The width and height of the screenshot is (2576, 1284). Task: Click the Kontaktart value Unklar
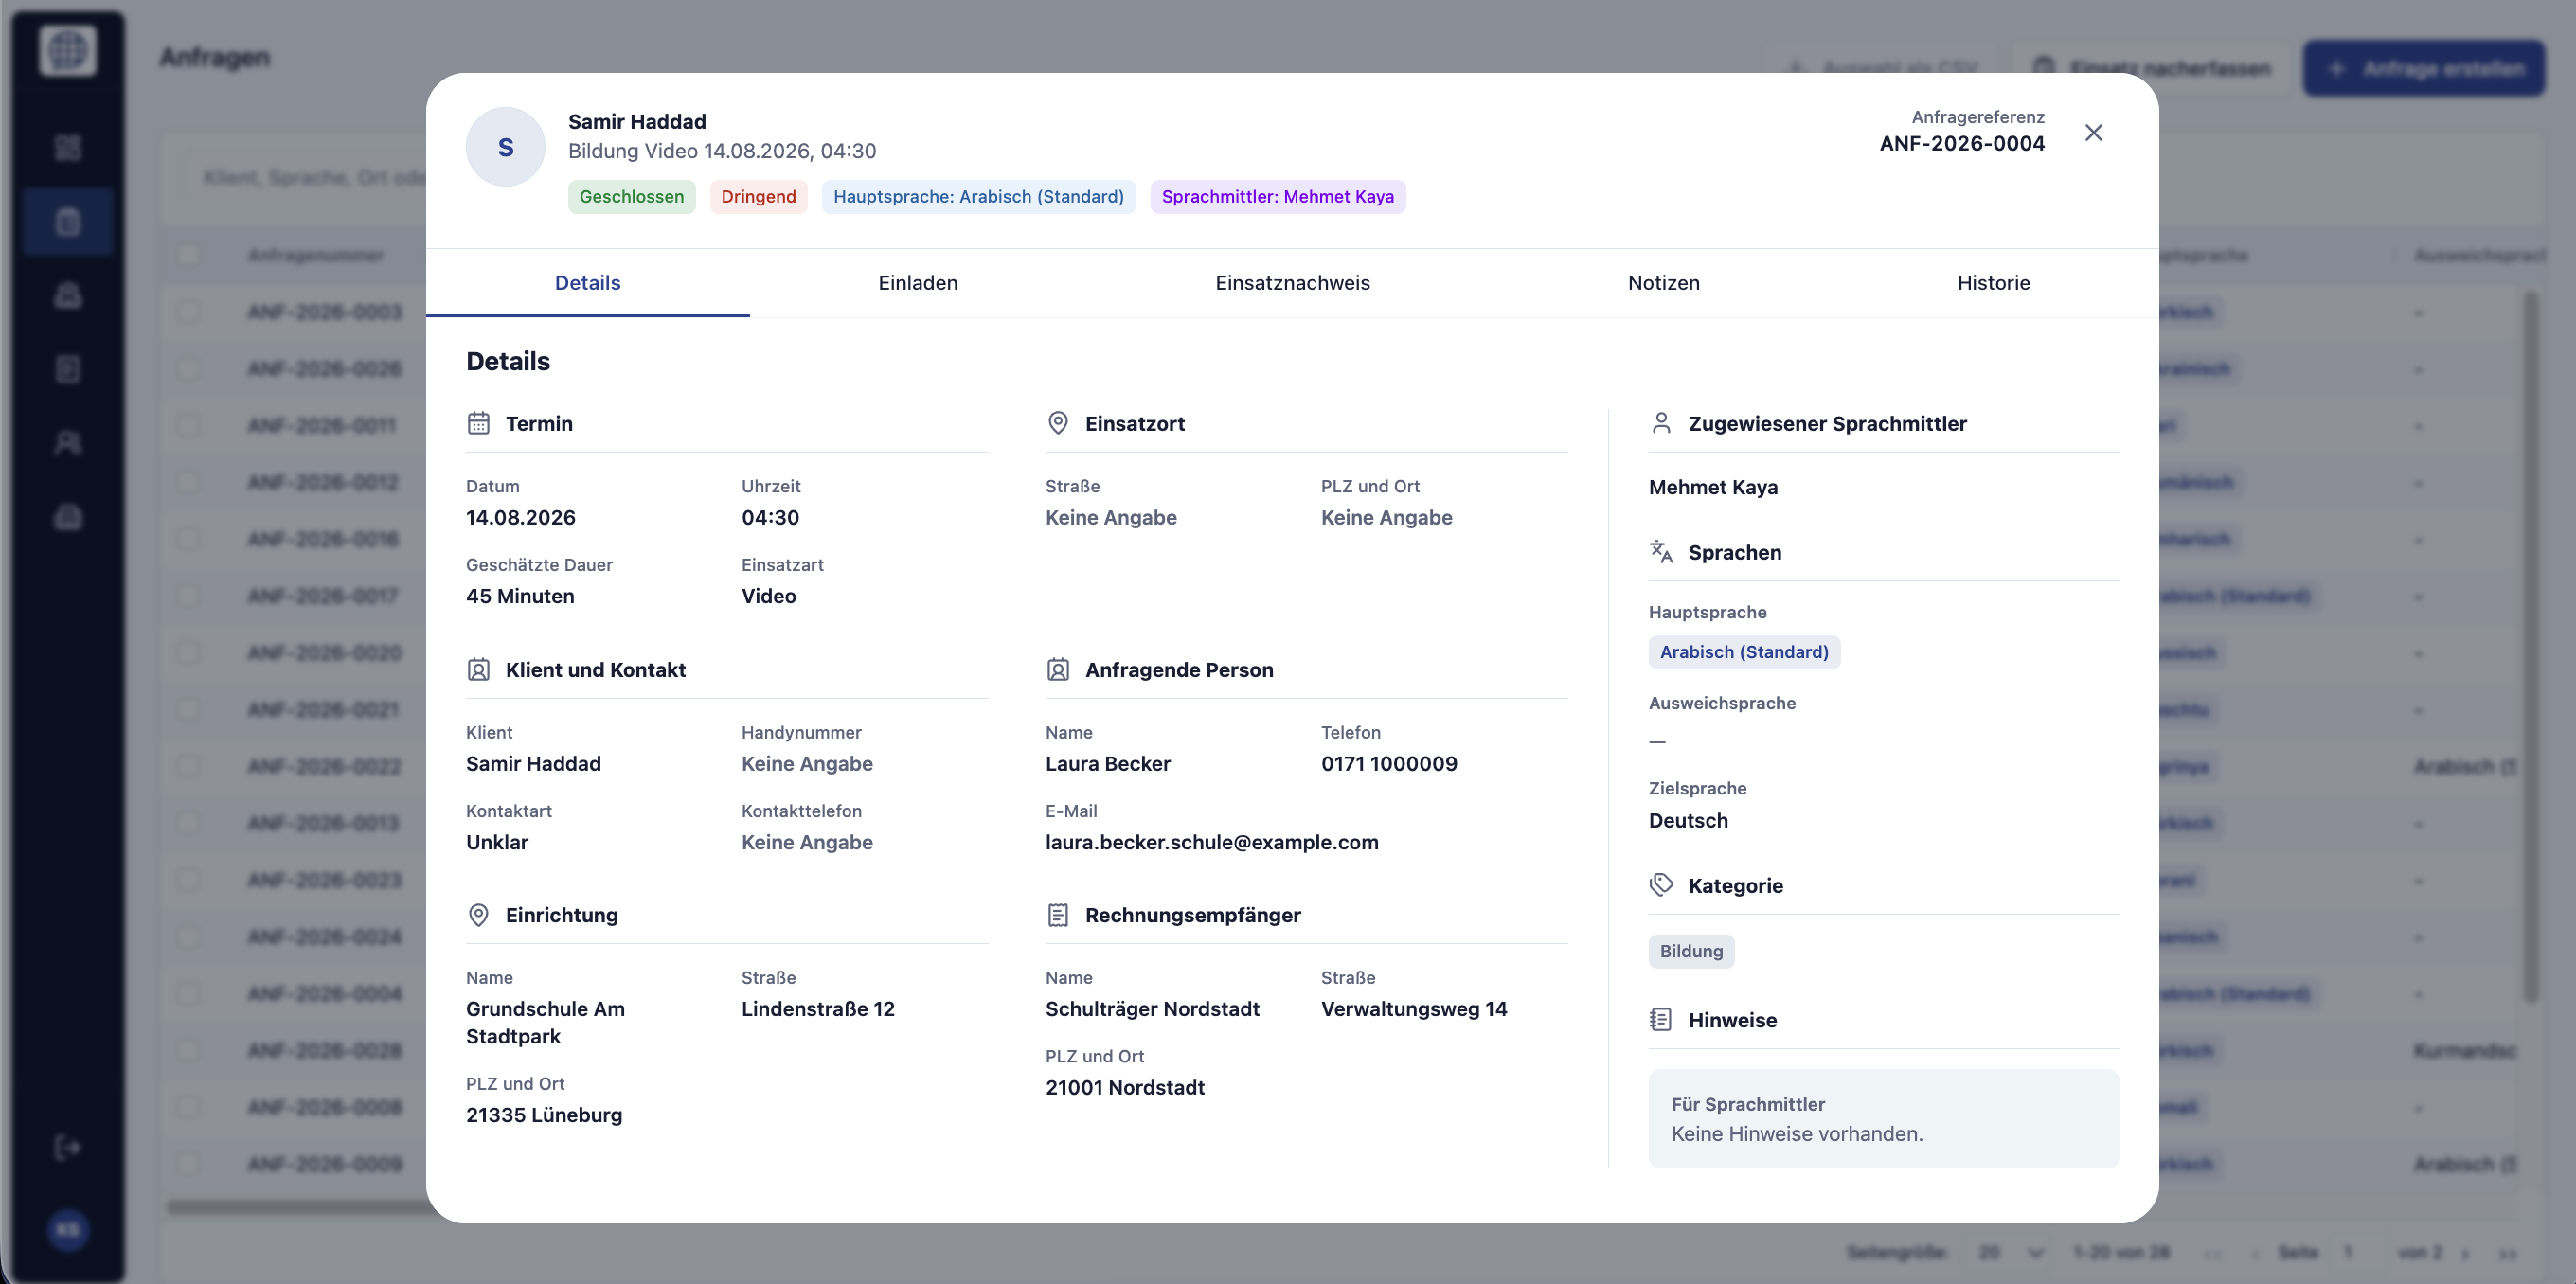pyautogui.click(x=497, y=842)
